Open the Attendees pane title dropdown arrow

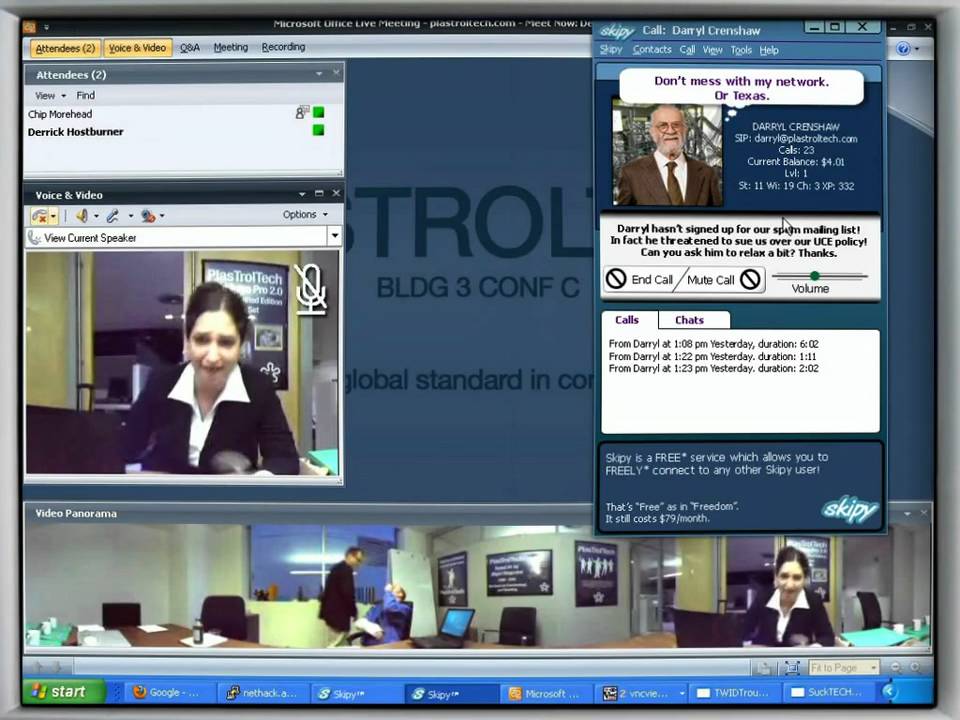pos(319,74)
